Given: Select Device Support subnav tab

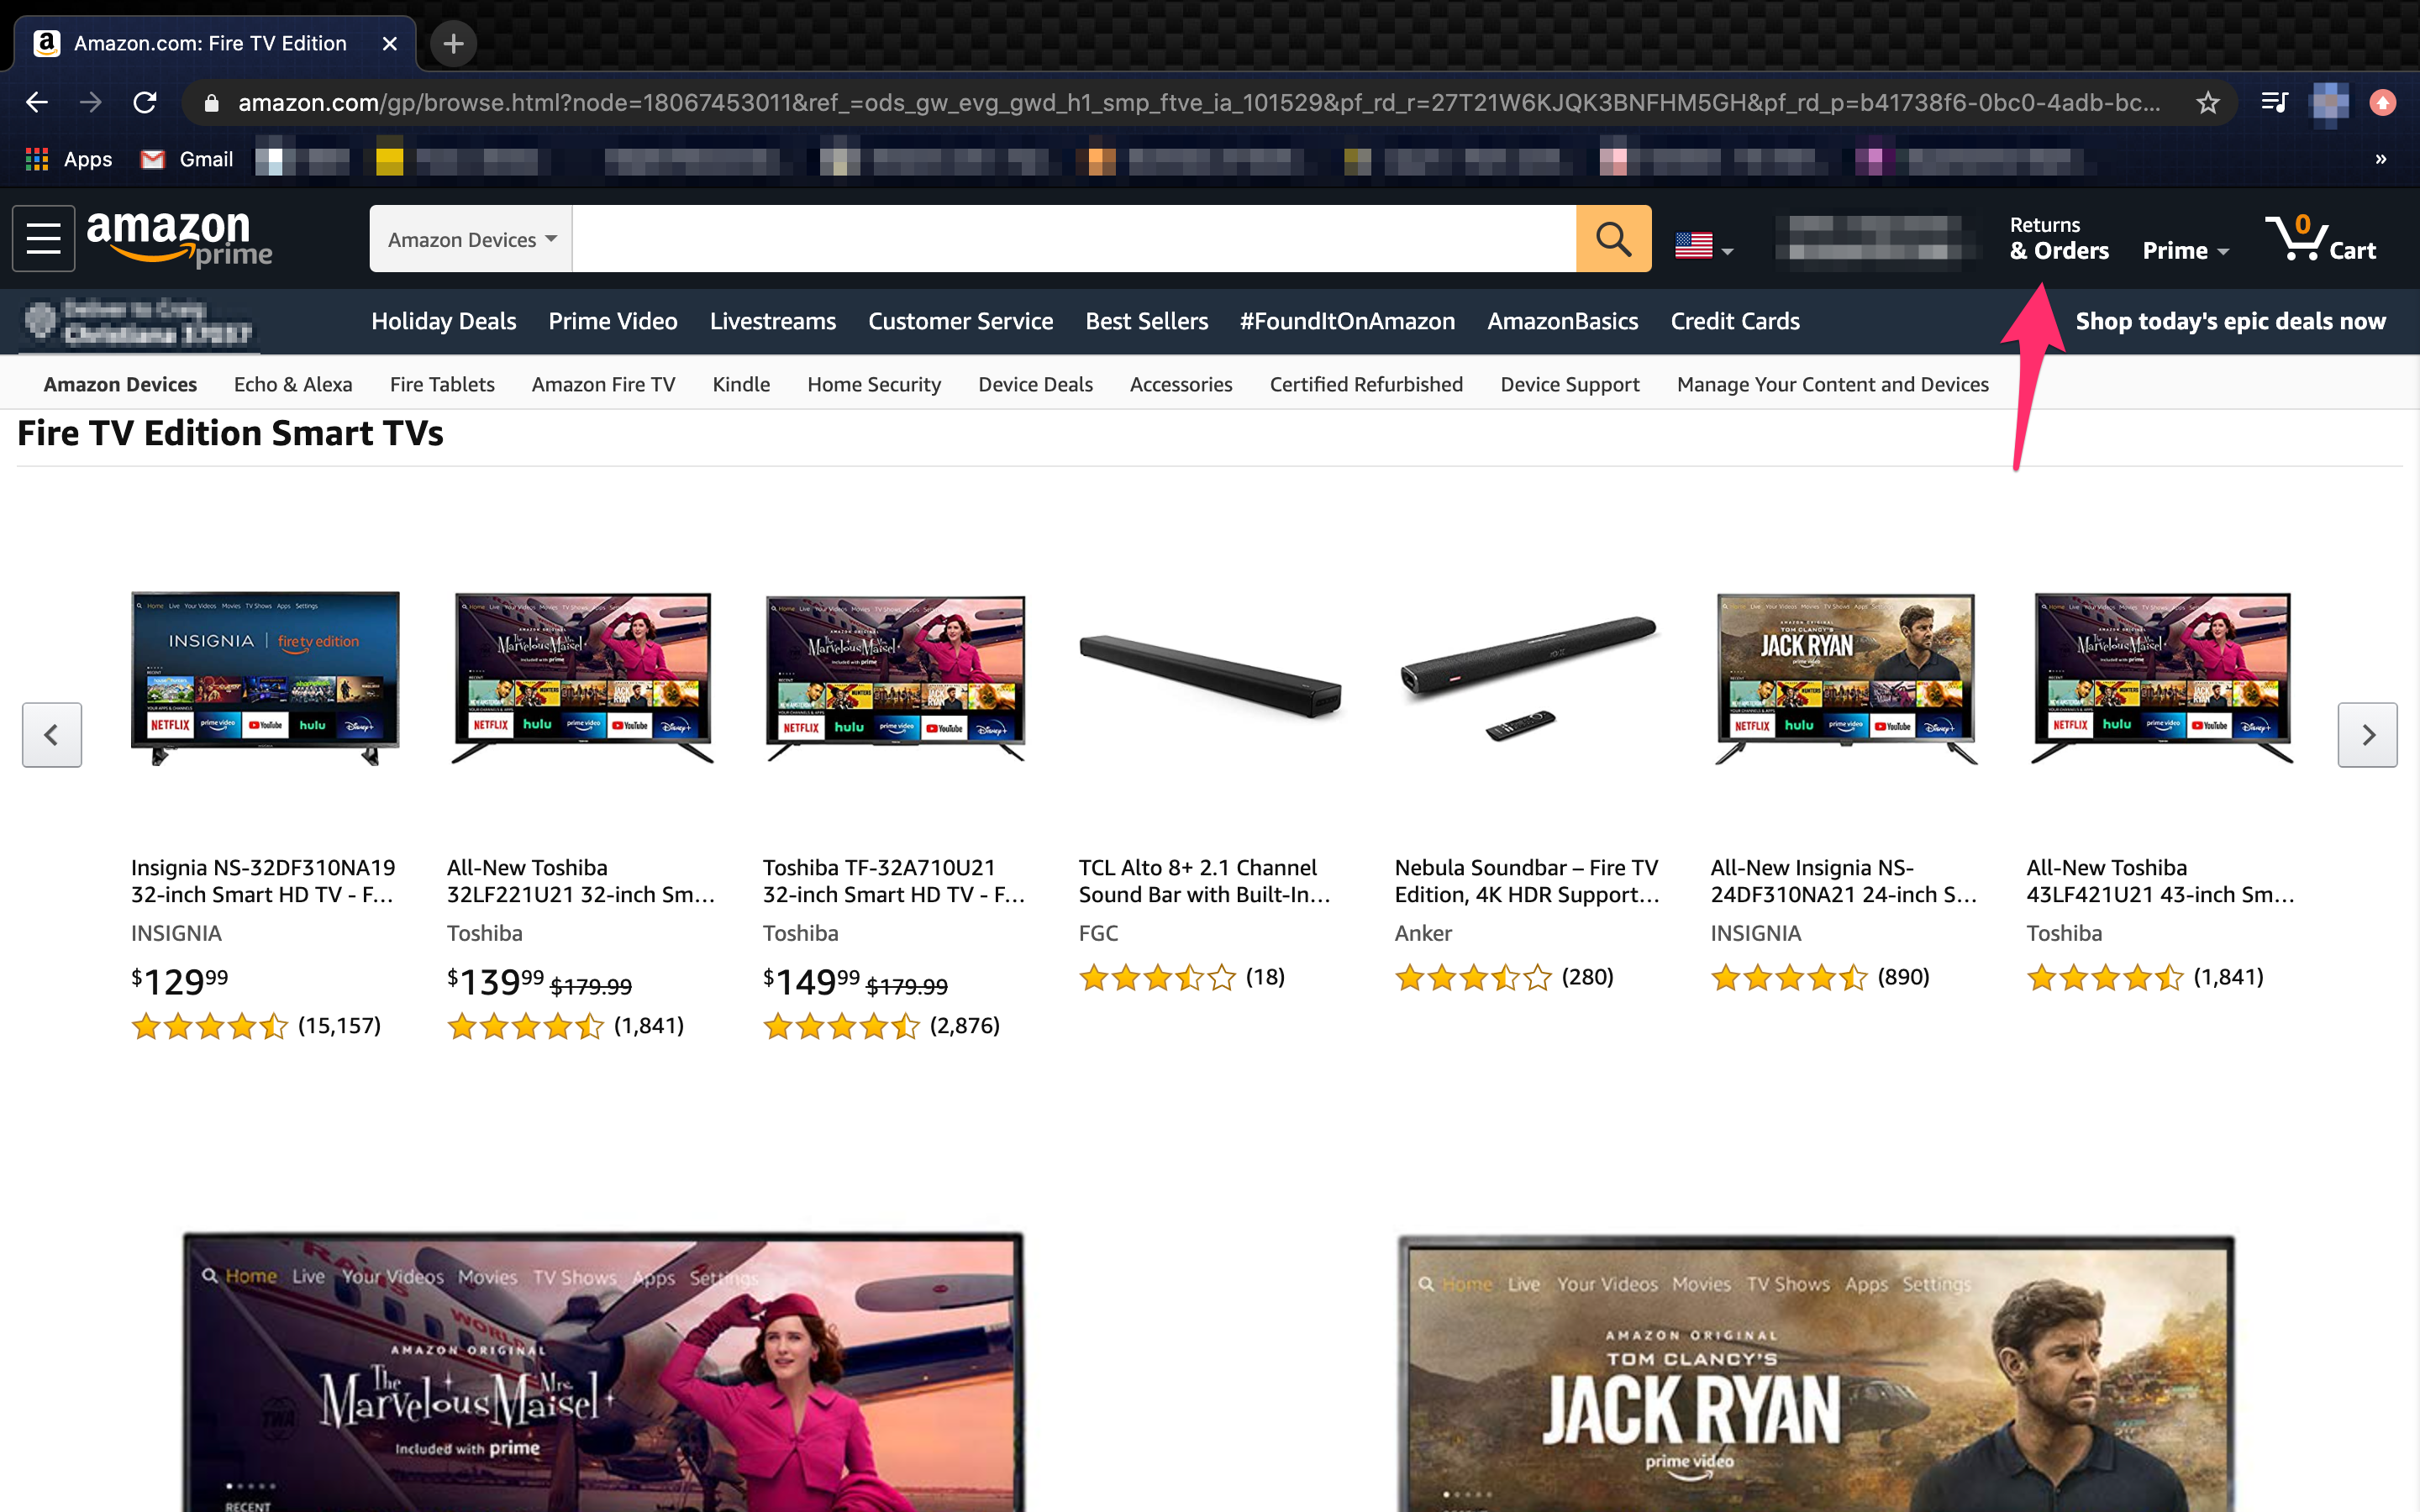Looking at the screenshot, I should pyautogui.click(x=1570, y=384).
